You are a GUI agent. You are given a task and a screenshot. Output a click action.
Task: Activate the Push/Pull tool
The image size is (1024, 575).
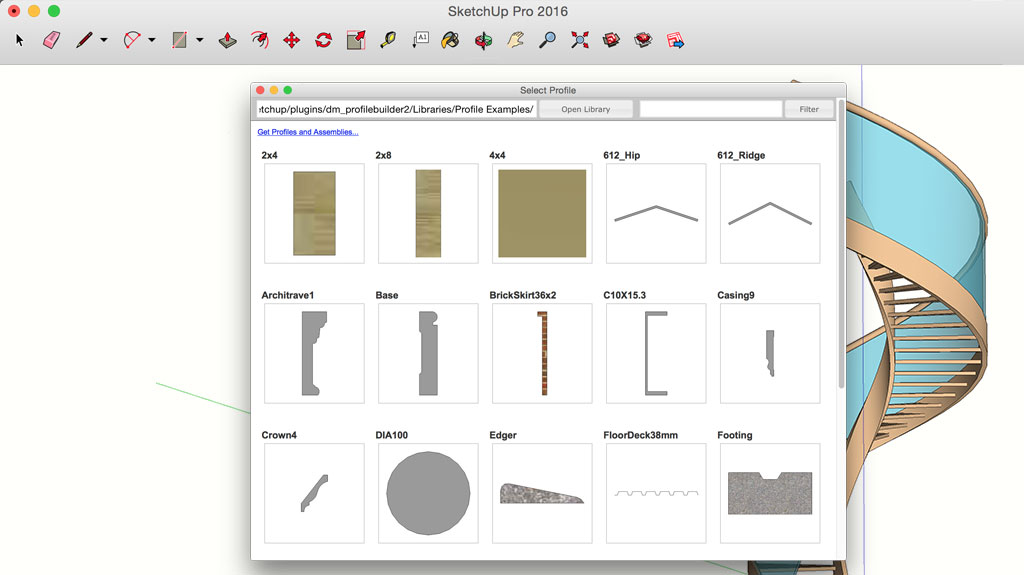(227, 41)
